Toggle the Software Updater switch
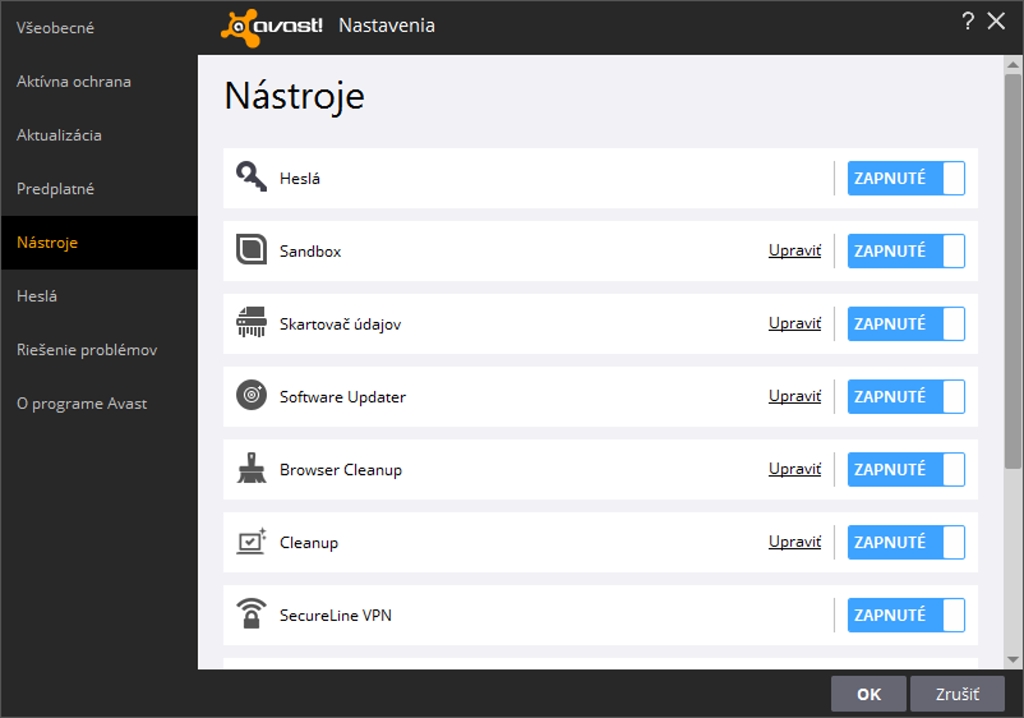The image size is (1024, 718). (x=906, y=397)
